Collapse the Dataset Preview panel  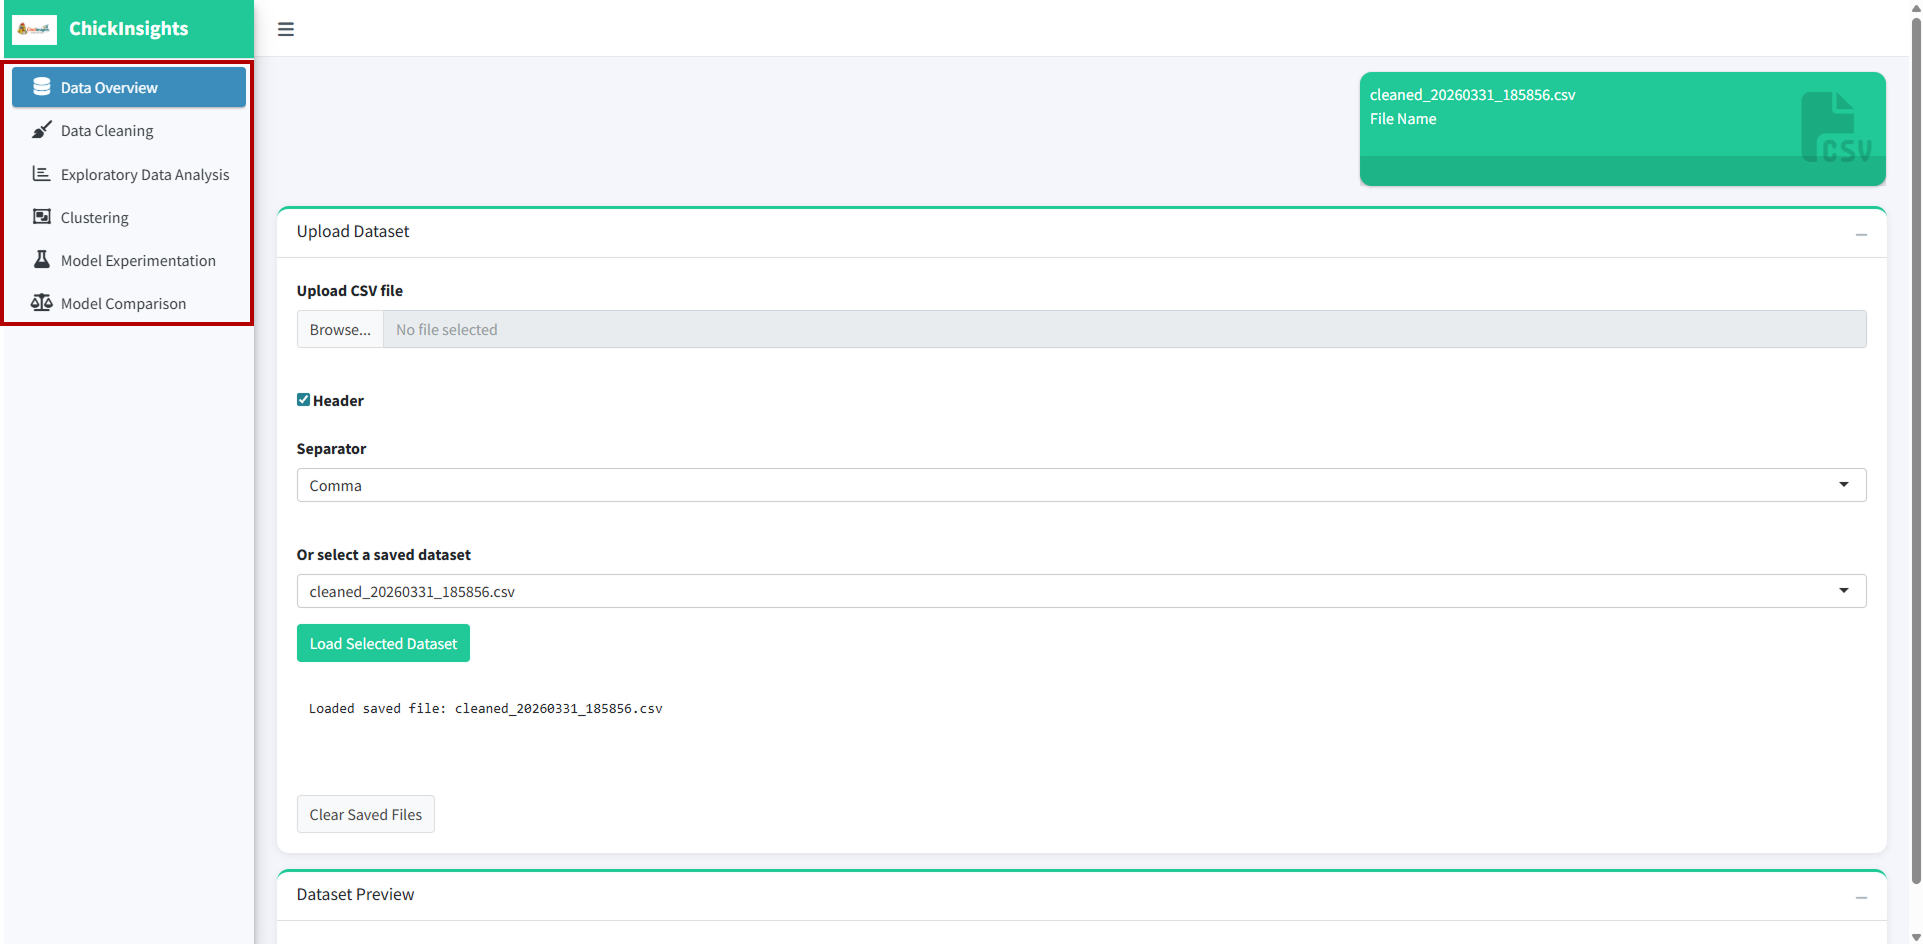(x=1861, y=897)
